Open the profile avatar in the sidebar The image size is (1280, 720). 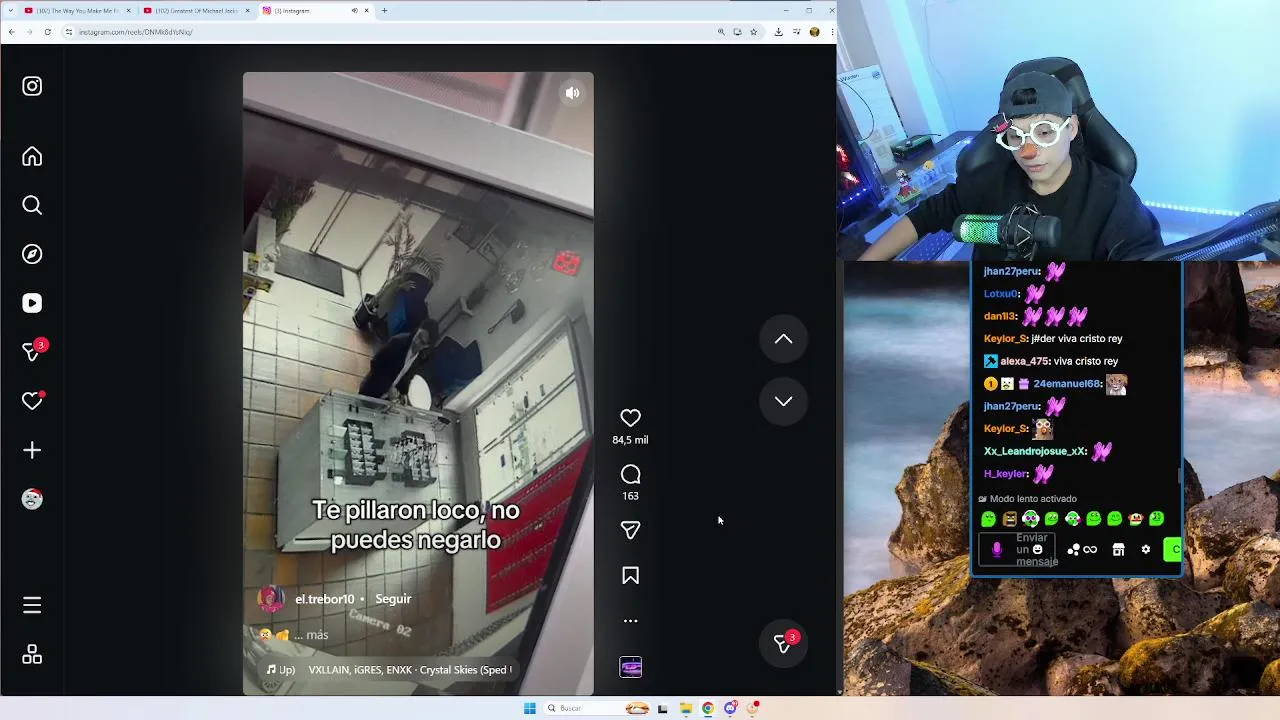tap(32, 499)
